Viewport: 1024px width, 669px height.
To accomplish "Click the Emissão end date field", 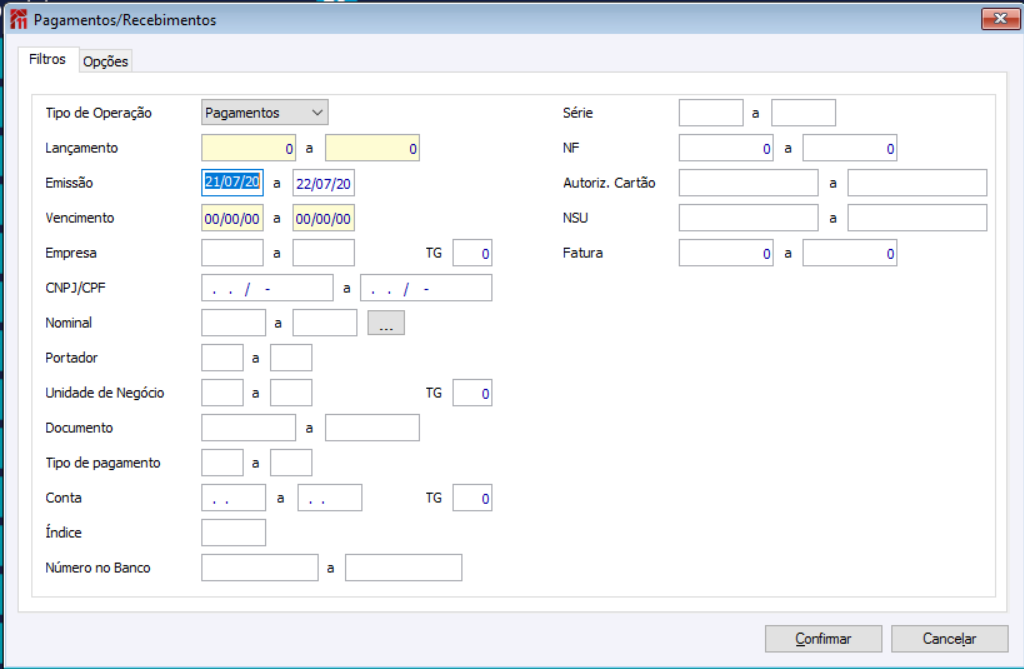I will coord(323,184).
